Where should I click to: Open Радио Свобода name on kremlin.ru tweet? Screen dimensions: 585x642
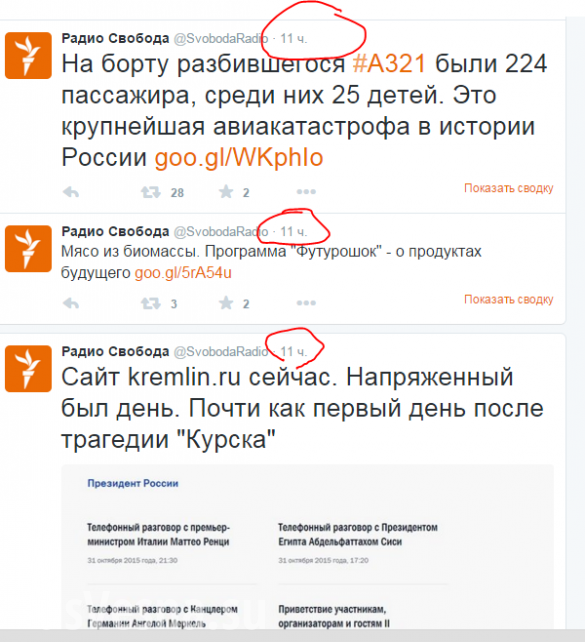pos(115,351)
